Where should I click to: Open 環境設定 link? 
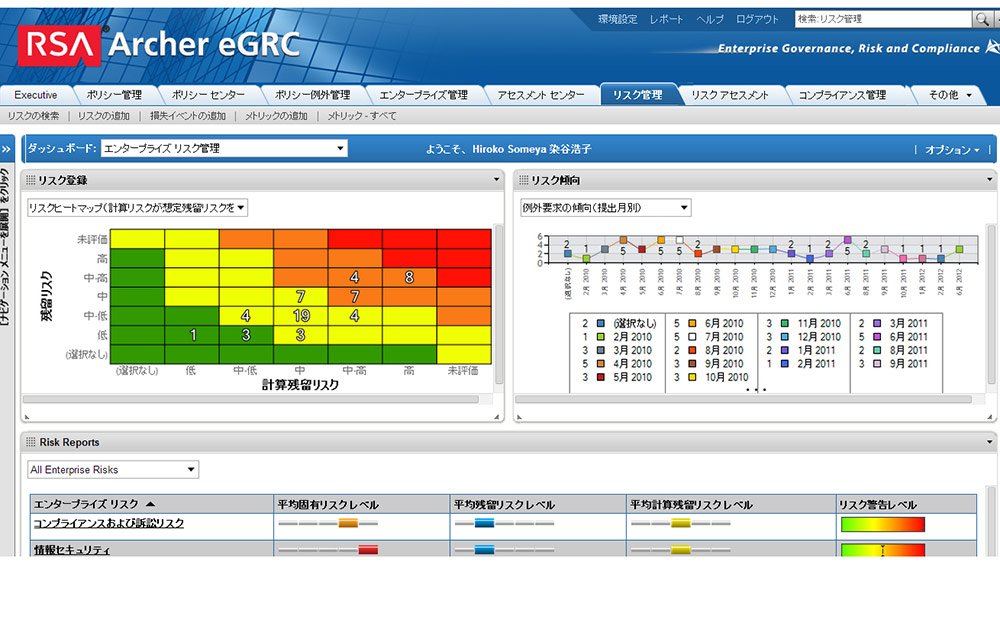[x=618, y=19]
